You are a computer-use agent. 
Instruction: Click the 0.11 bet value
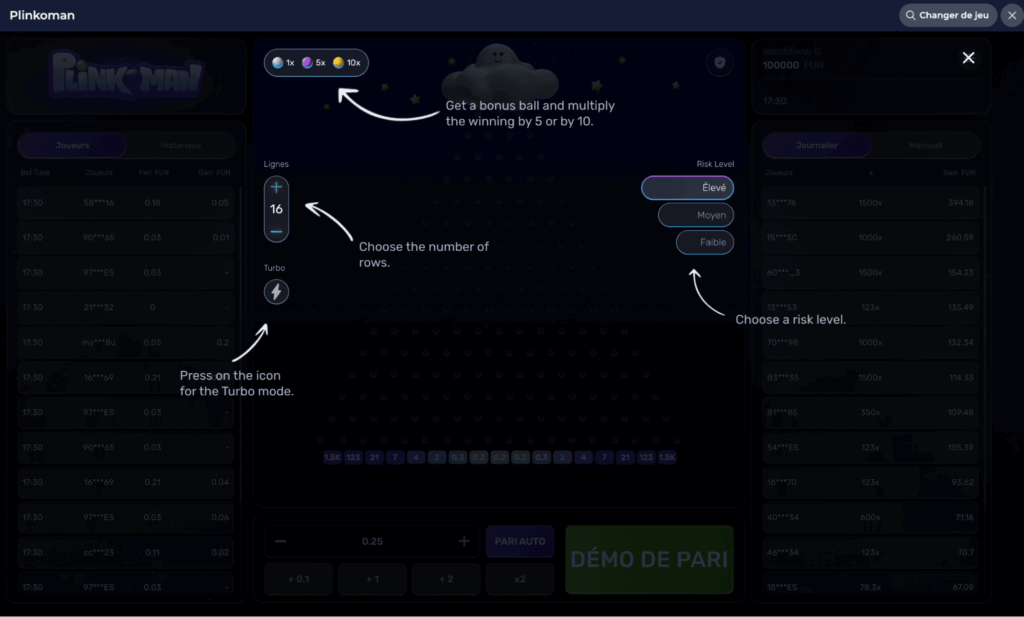pos(152,552)
